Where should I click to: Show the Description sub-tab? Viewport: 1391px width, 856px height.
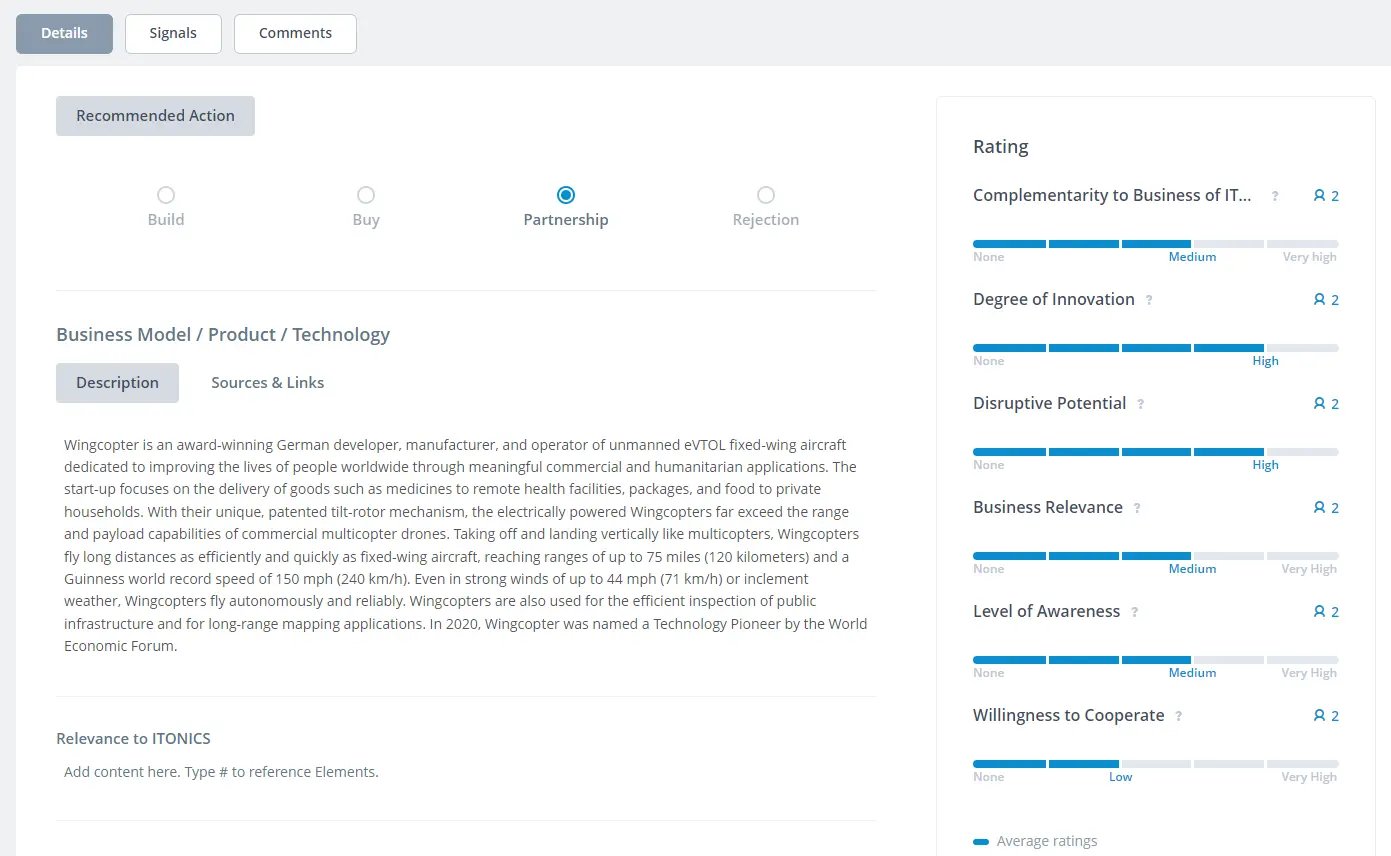[x=117, y=383]
